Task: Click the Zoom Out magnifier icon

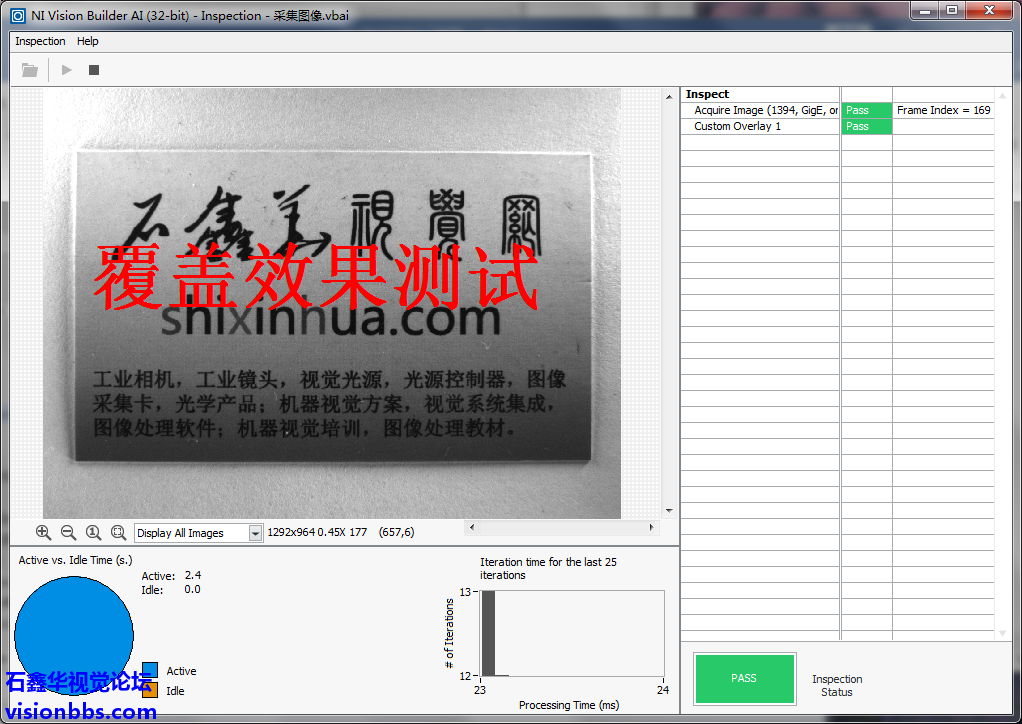Action: point(68,533)
